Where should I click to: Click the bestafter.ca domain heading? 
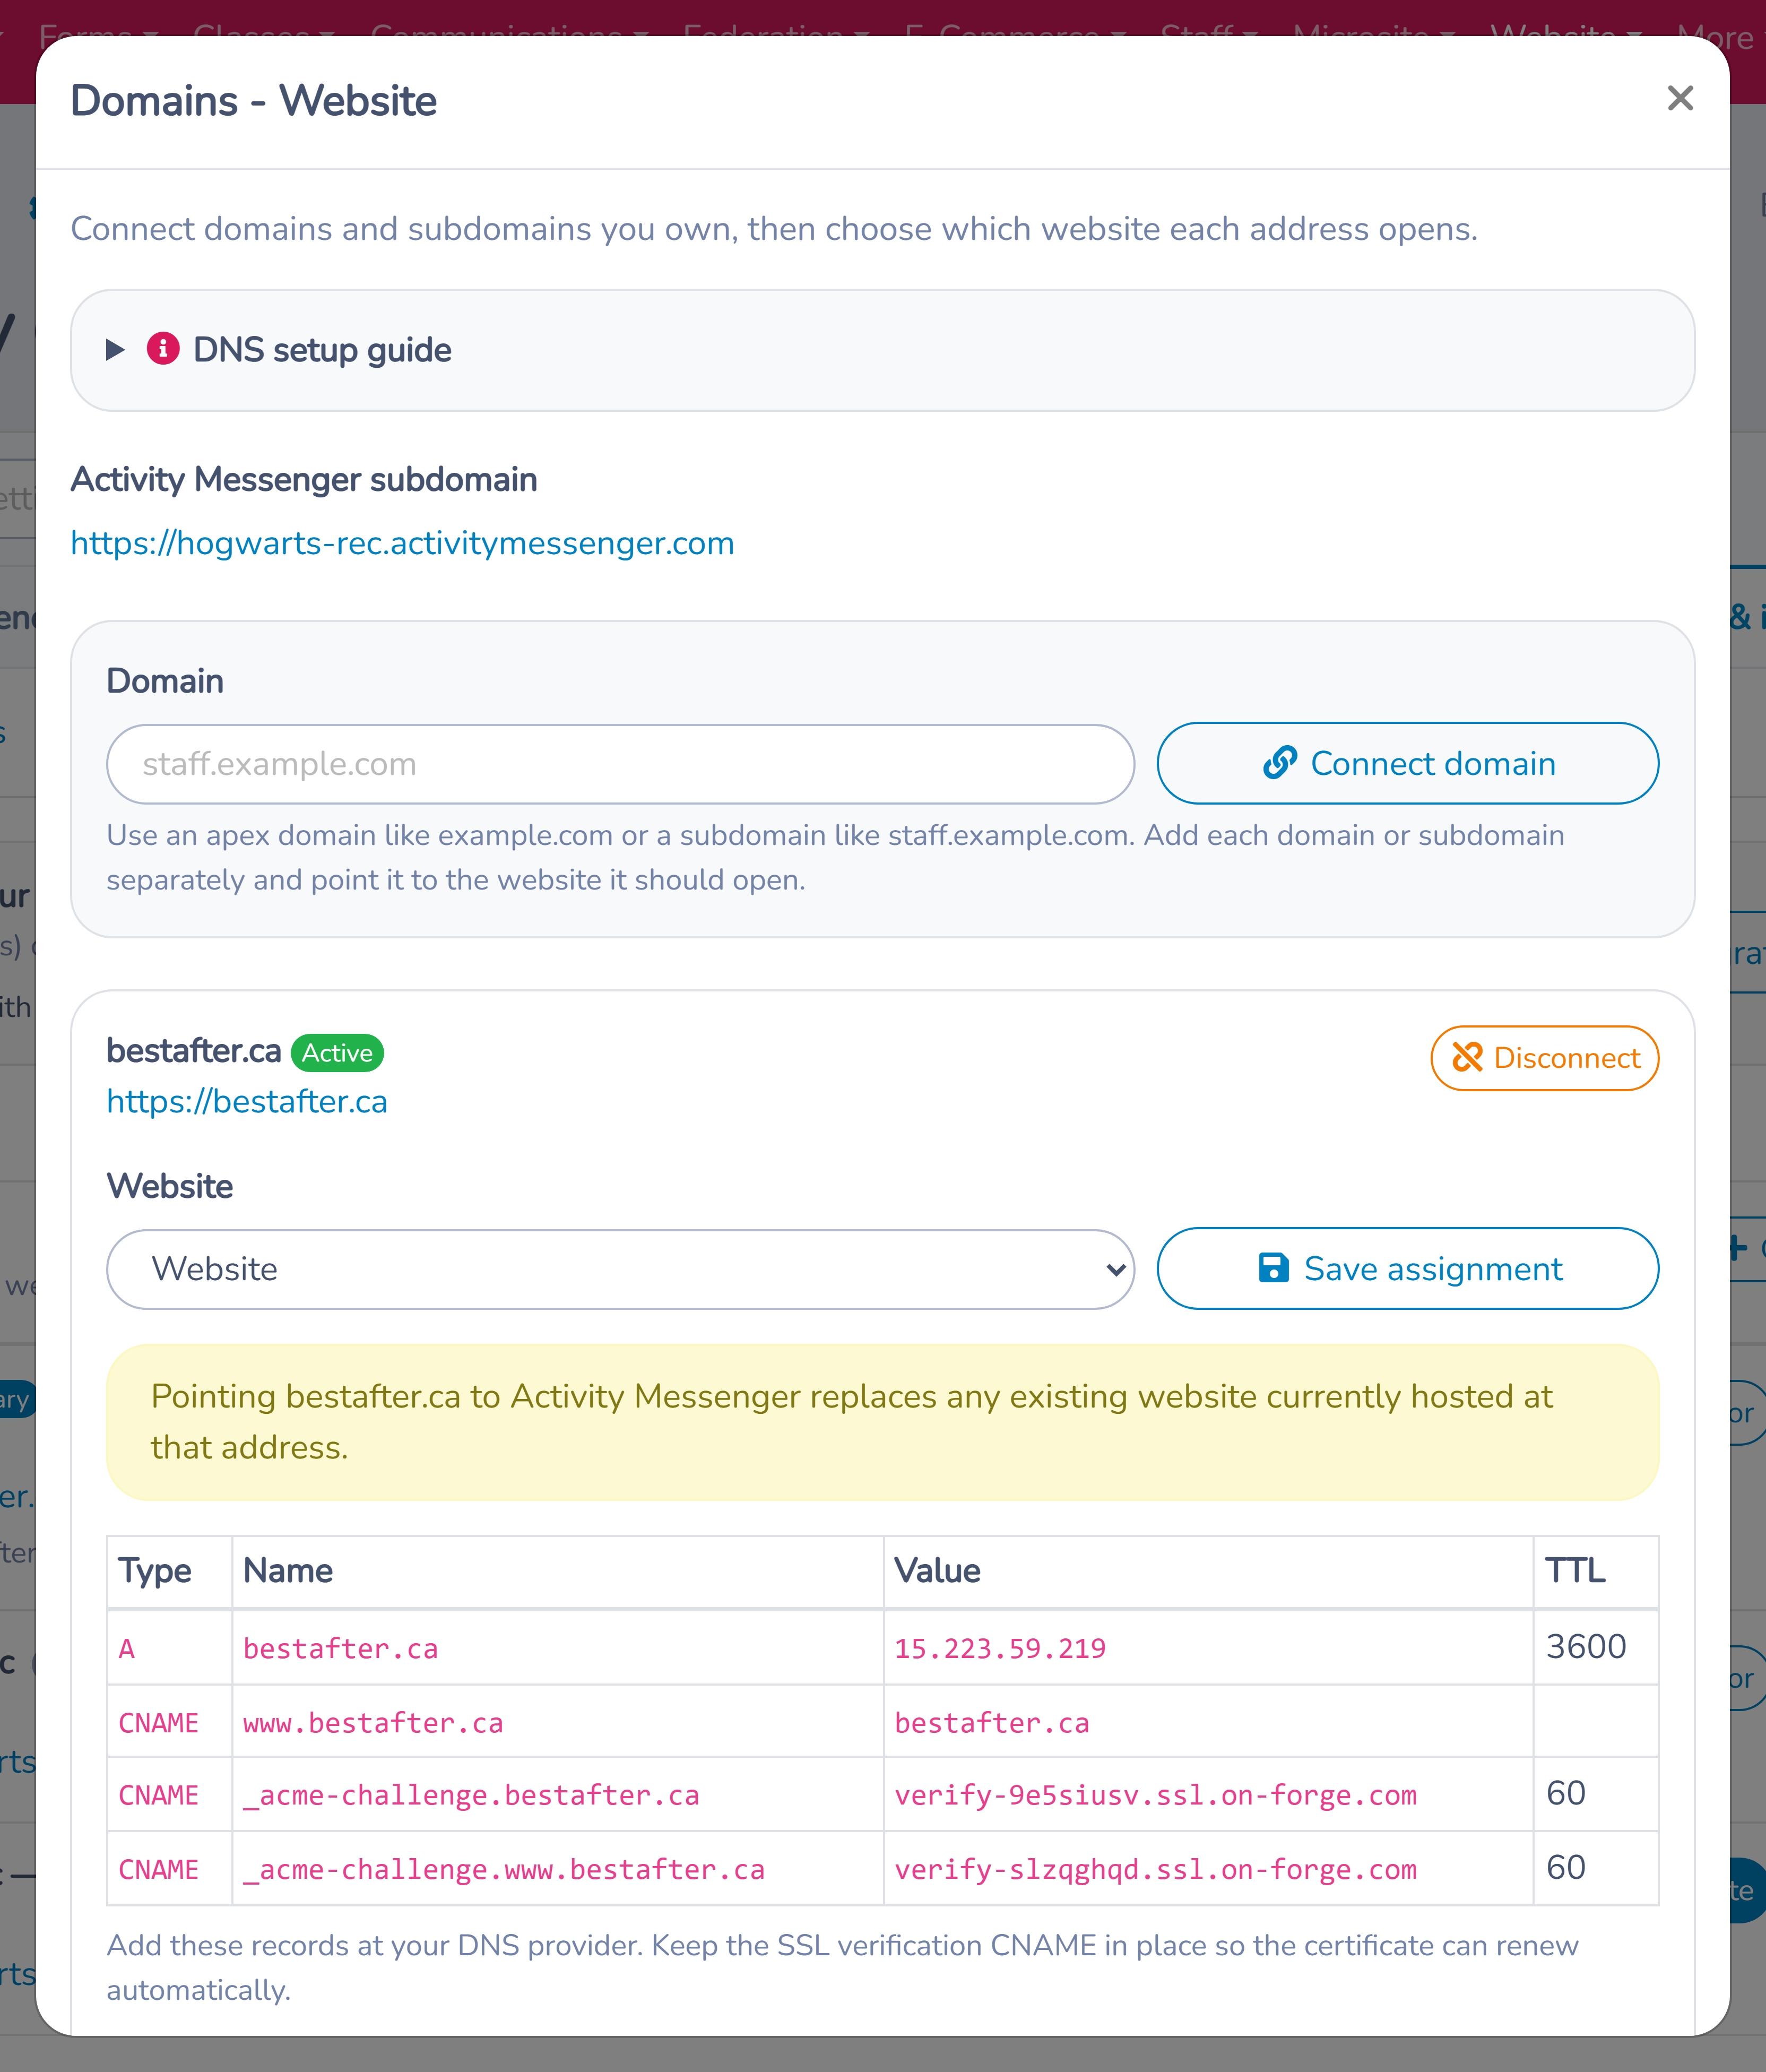coord(194,1051)
